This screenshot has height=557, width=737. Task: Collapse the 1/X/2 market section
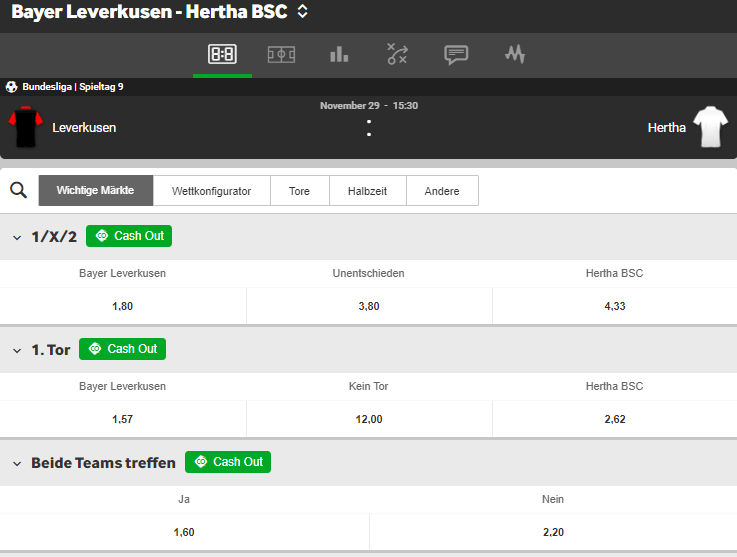[17, 237]
